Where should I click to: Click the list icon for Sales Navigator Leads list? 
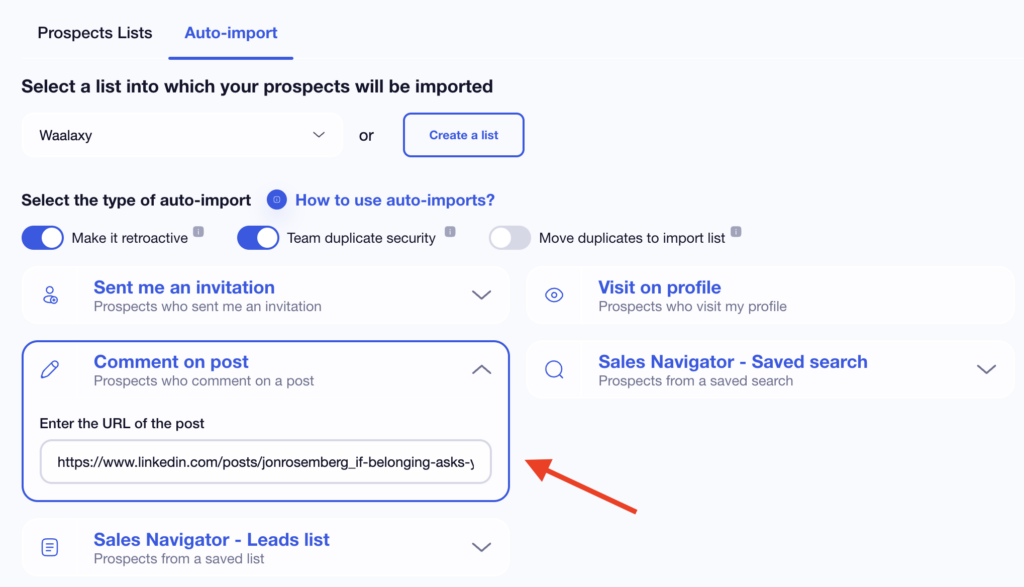pyautogui.click(x=50, y=547)
